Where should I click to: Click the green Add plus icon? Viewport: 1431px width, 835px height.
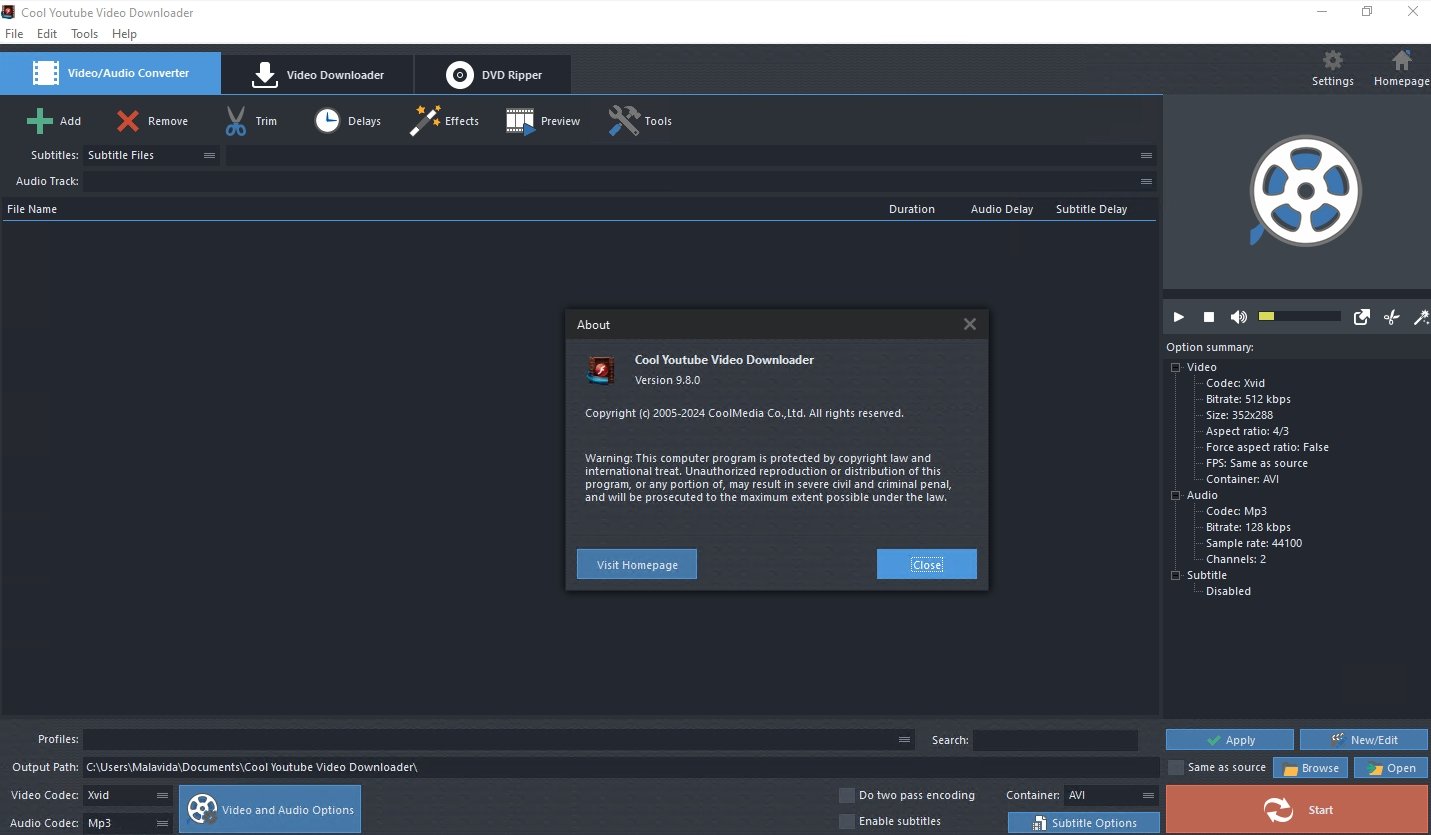coord(40,121)
